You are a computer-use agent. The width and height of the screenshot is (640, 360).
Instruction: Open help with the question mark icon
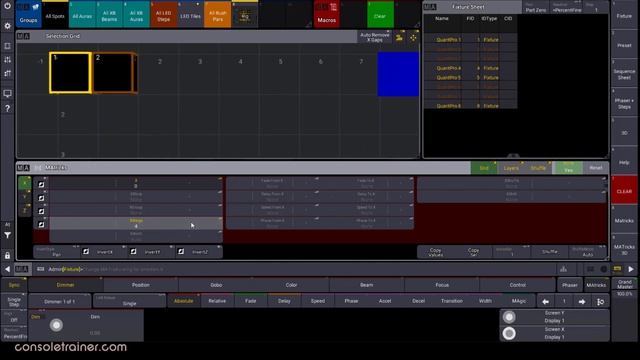(7, 108)
